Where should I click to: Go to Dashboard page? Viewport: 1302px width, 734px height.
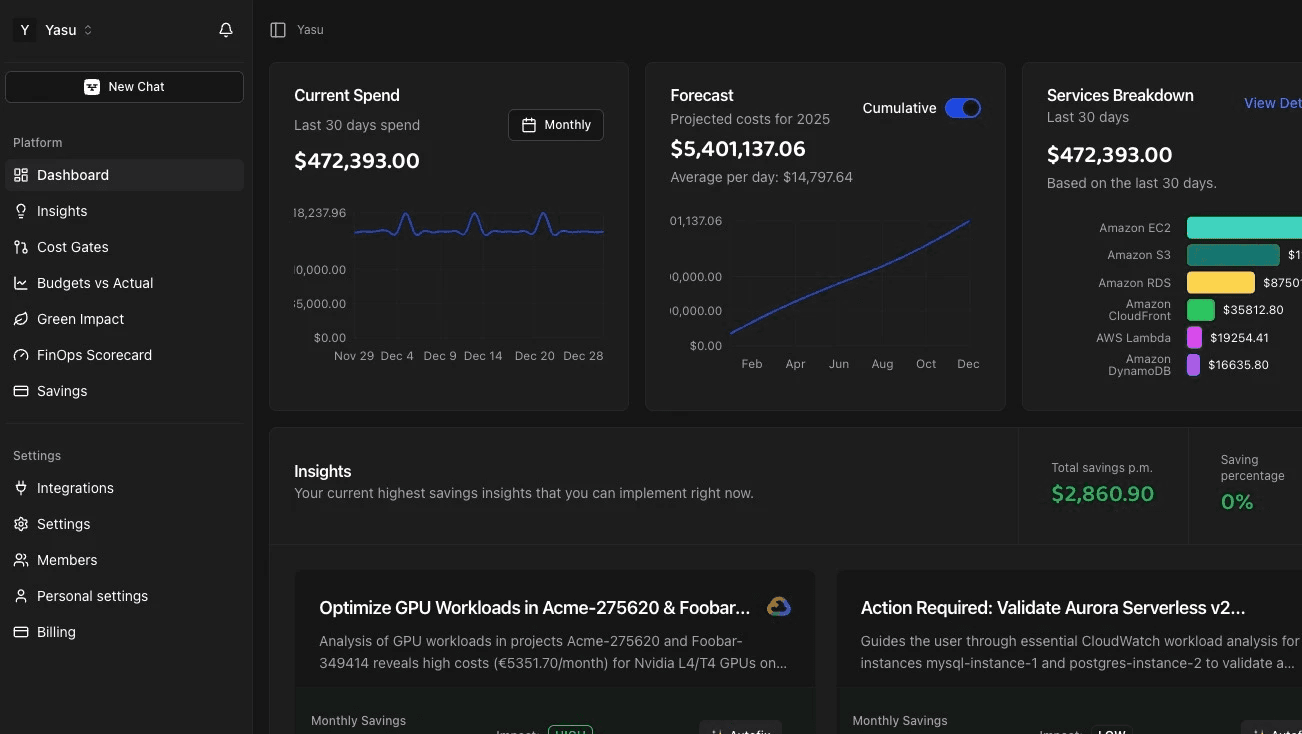(125, 175)
